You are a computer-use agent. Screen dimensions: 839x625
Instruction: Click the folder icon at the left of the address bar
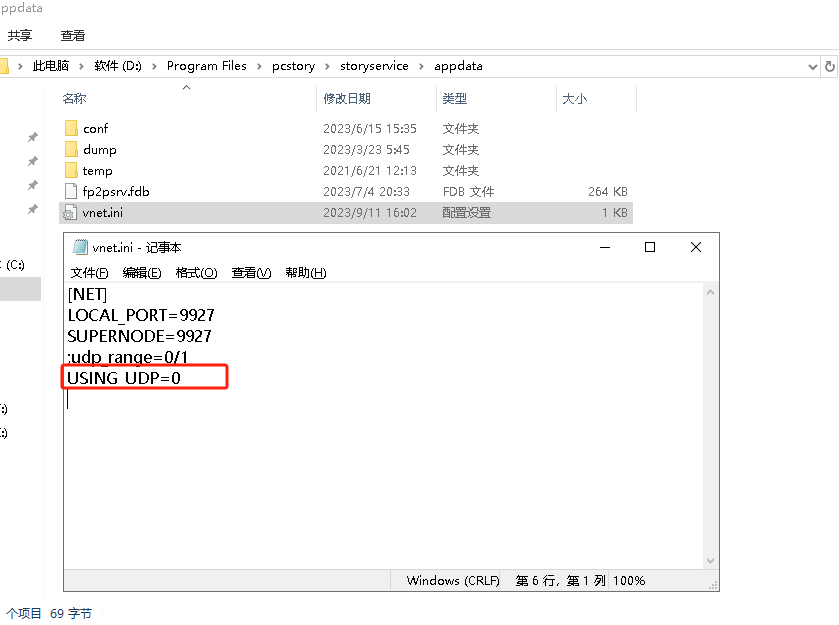[x=4, y=65]
